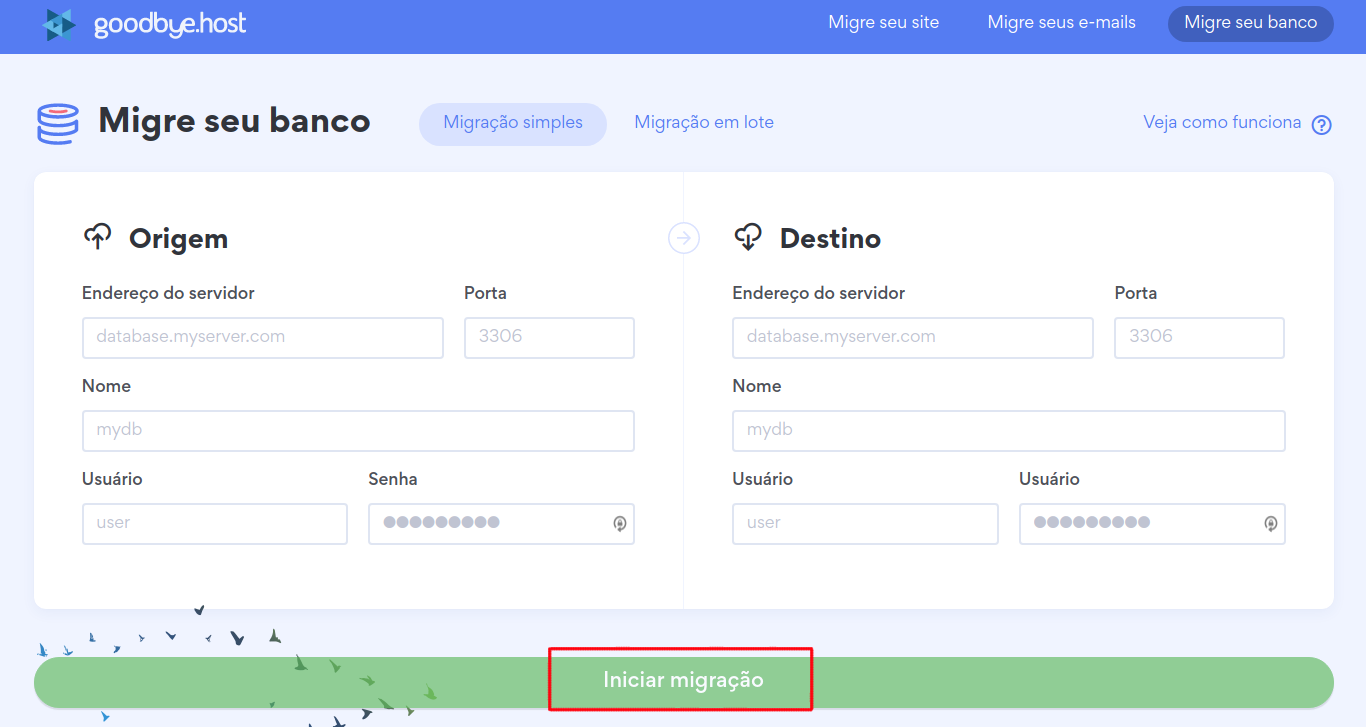This screenshot has width=1366, height=727.
Task: Click the help question mark icon
Action: pyautogui.click(x=1321, y=125)
